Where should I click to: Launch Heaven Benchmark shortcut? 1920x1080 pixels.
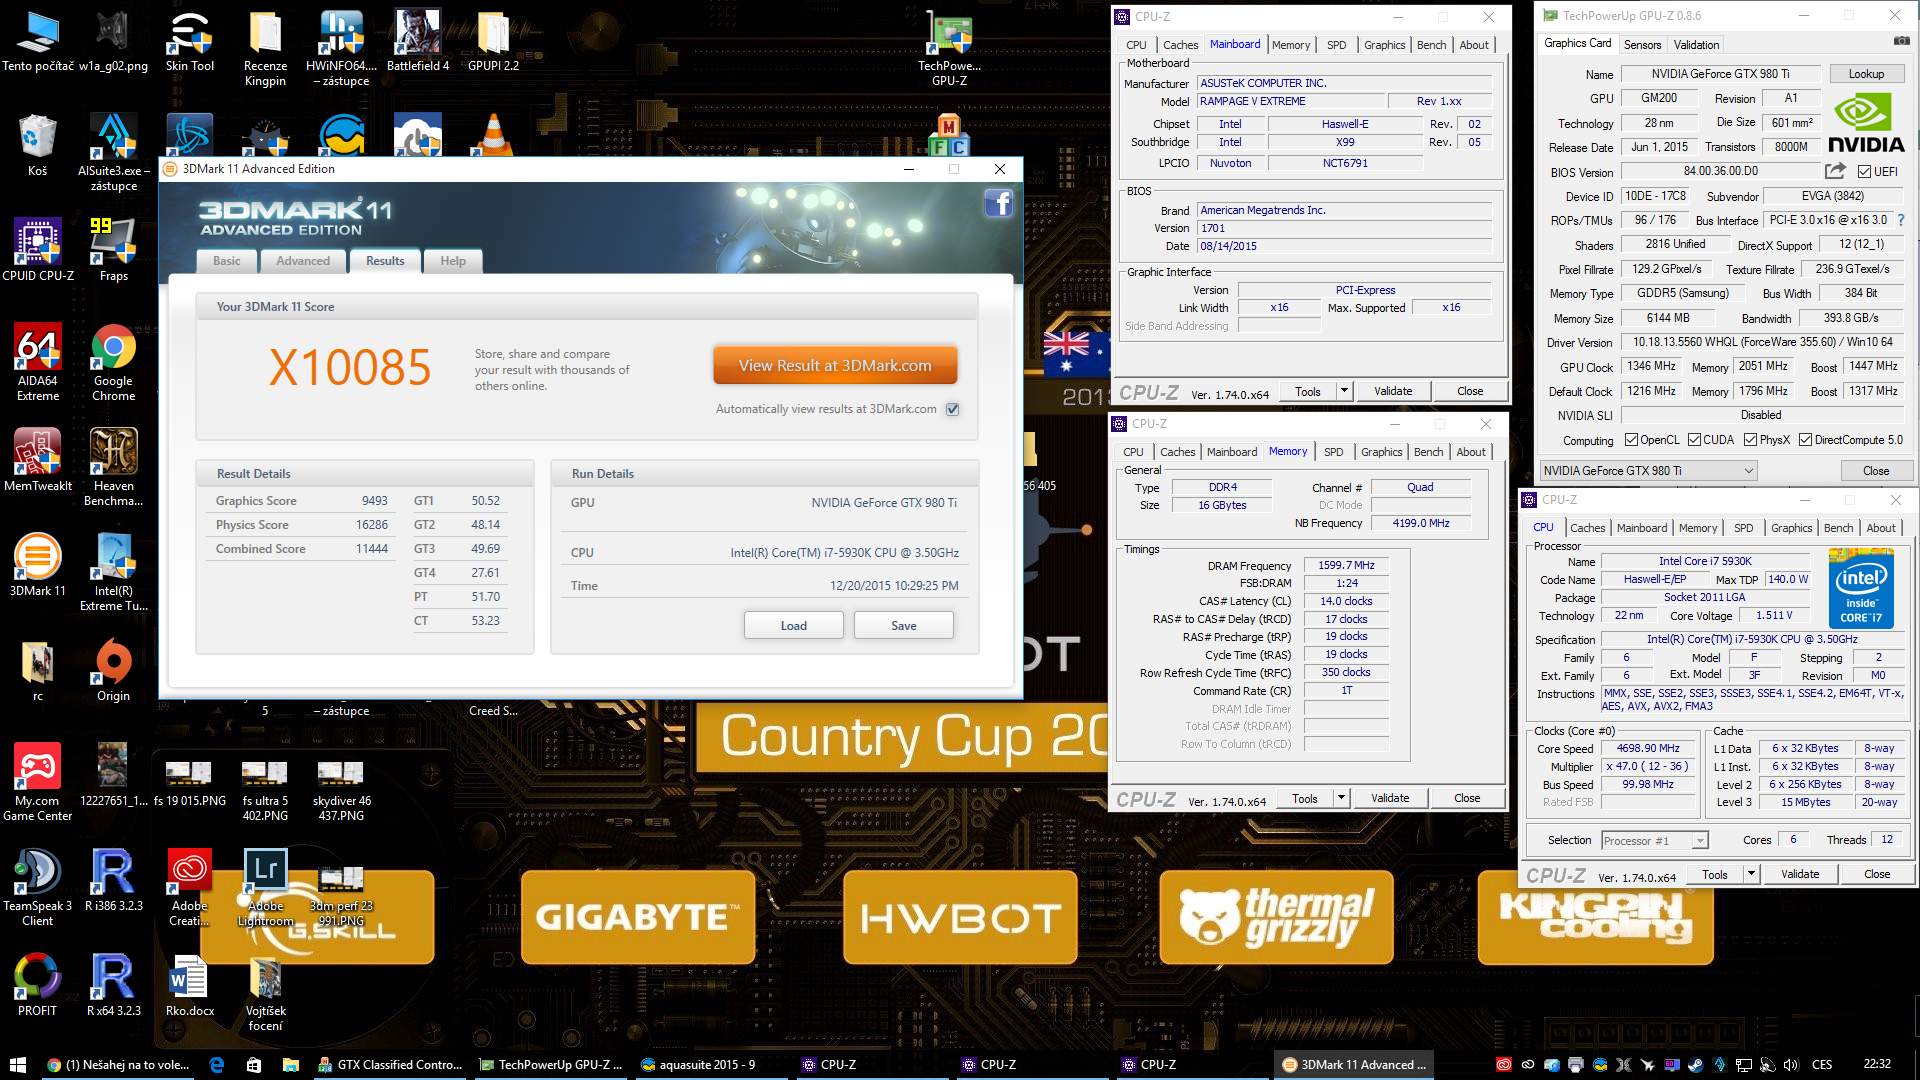[x=113, y=467]
